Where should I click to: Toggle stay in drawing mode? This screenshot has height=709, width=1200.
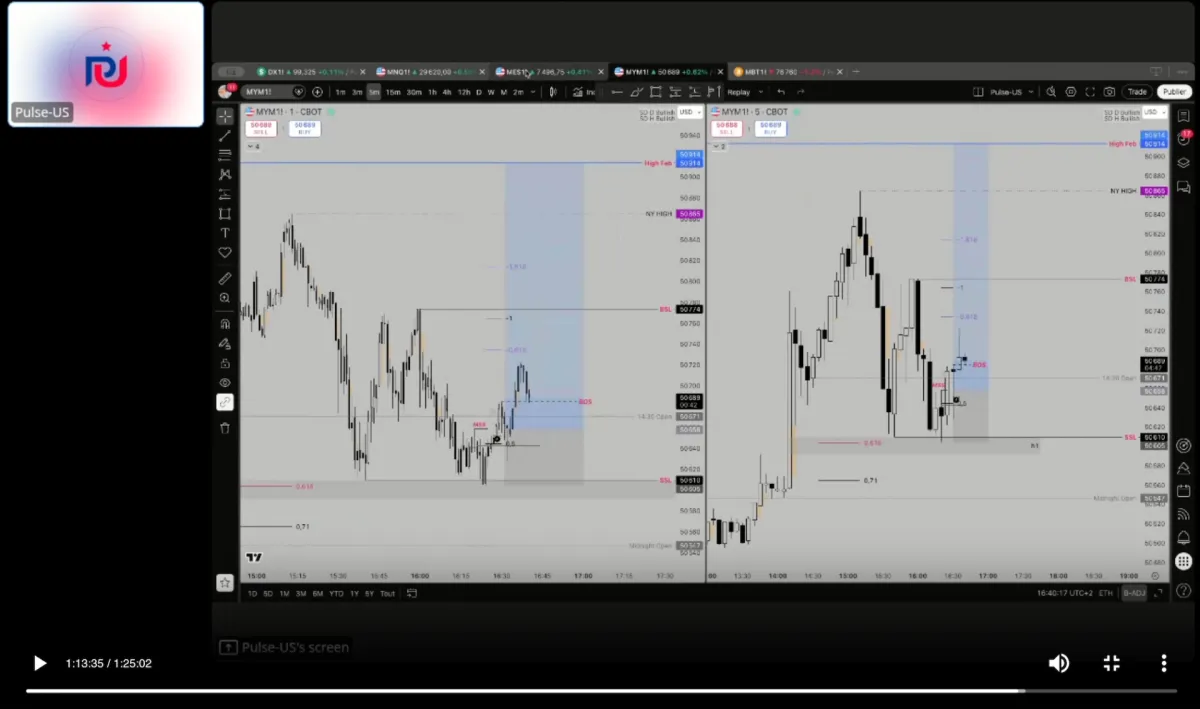225,343
